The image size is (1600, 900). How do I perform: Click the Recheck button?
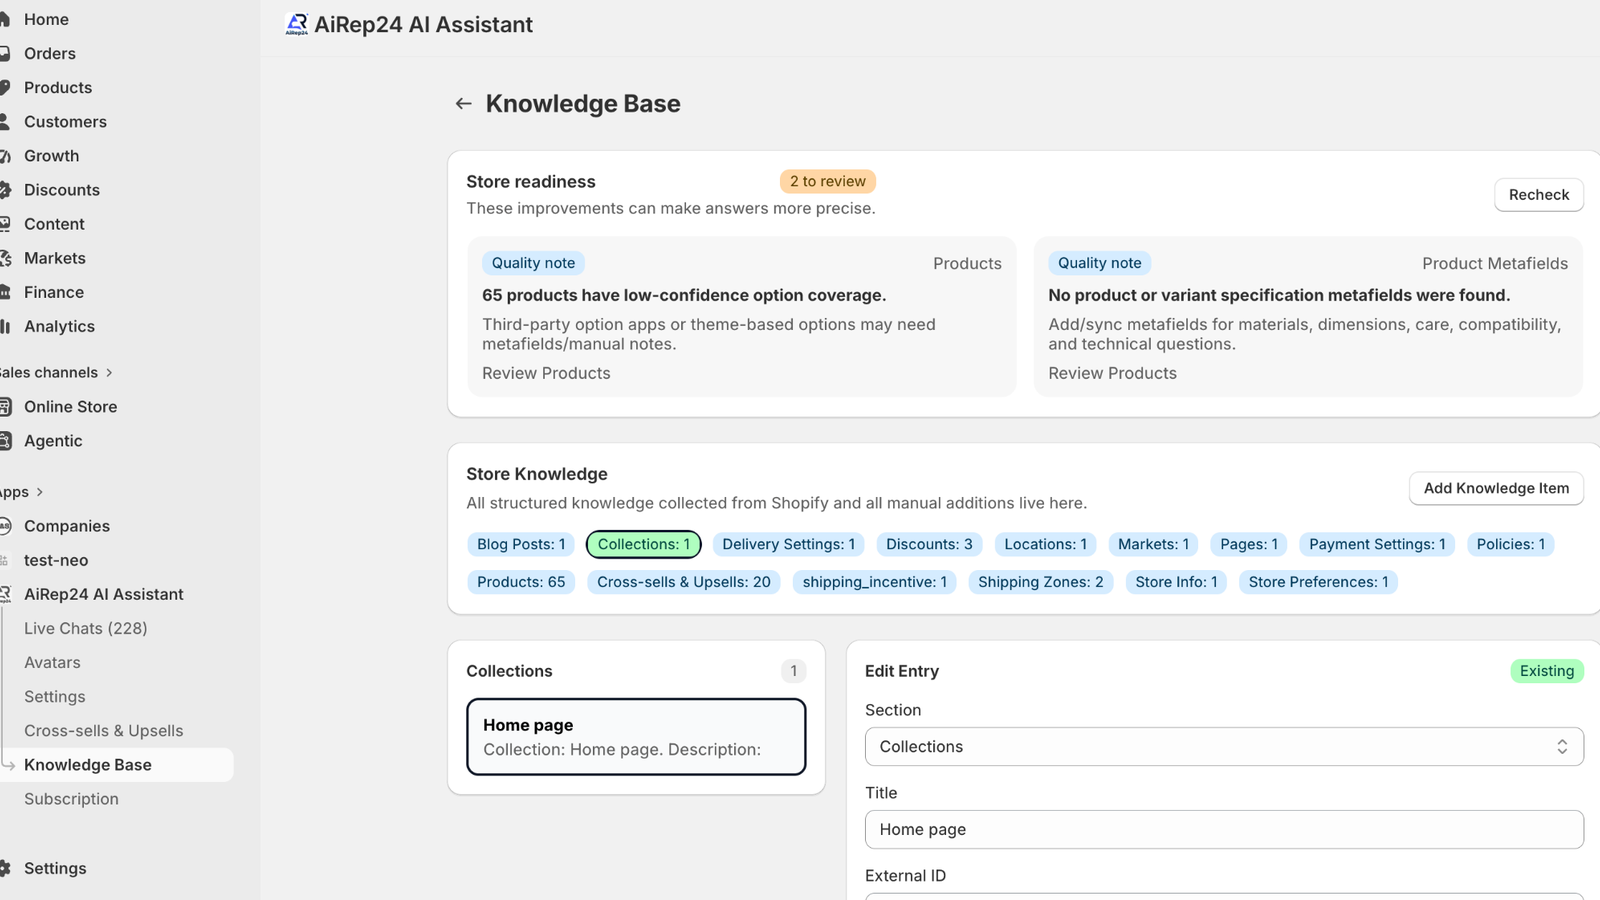pyautogui.click(x=1539, y=195)
